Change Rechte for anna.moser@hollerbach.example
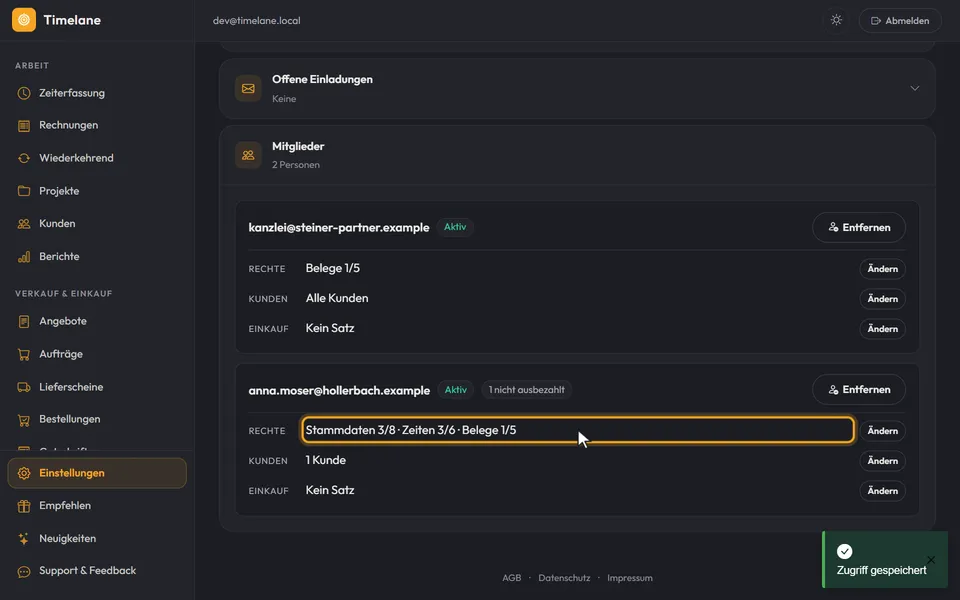Viewport: 960px width, 600px height. click(882, 431)
